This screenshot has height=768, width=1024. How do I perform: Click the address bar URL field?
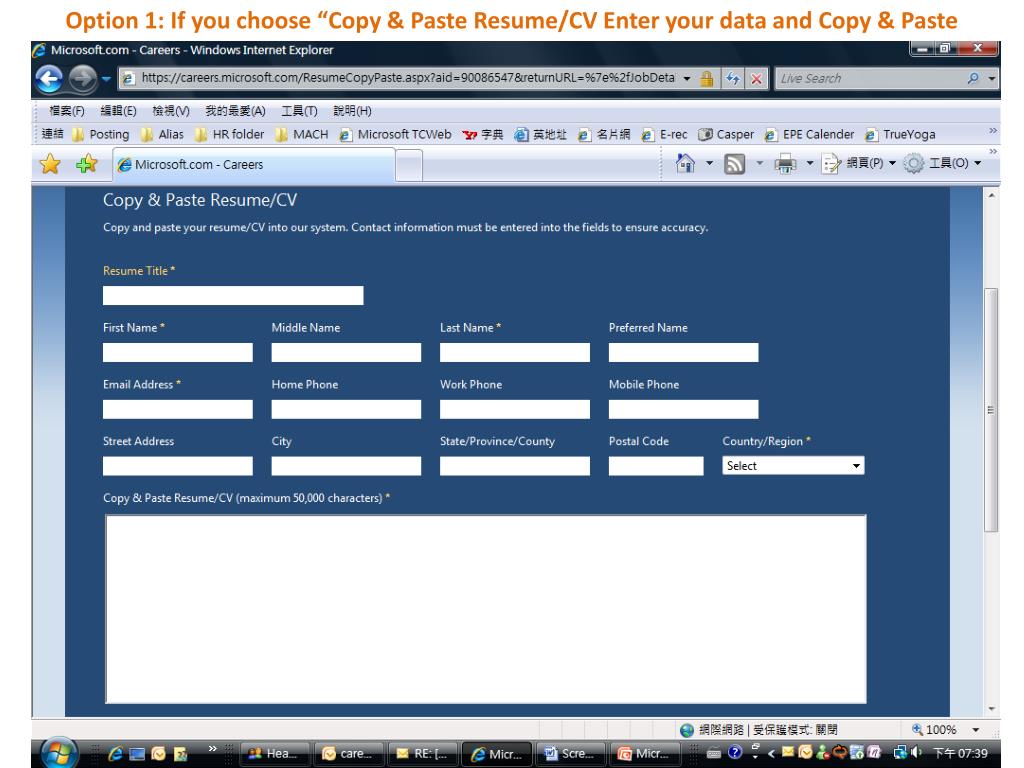click(x=408, y=78)
